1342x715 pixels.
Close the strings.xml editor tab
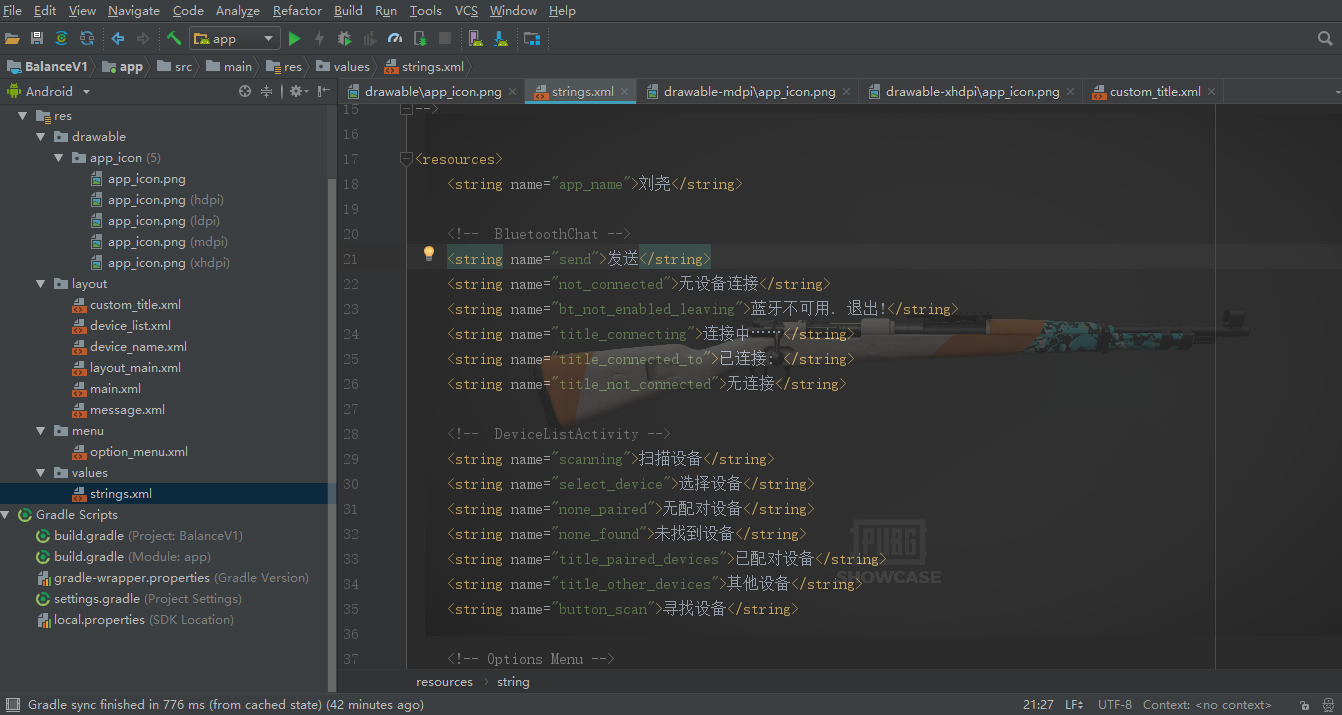[x=625, y=91]
